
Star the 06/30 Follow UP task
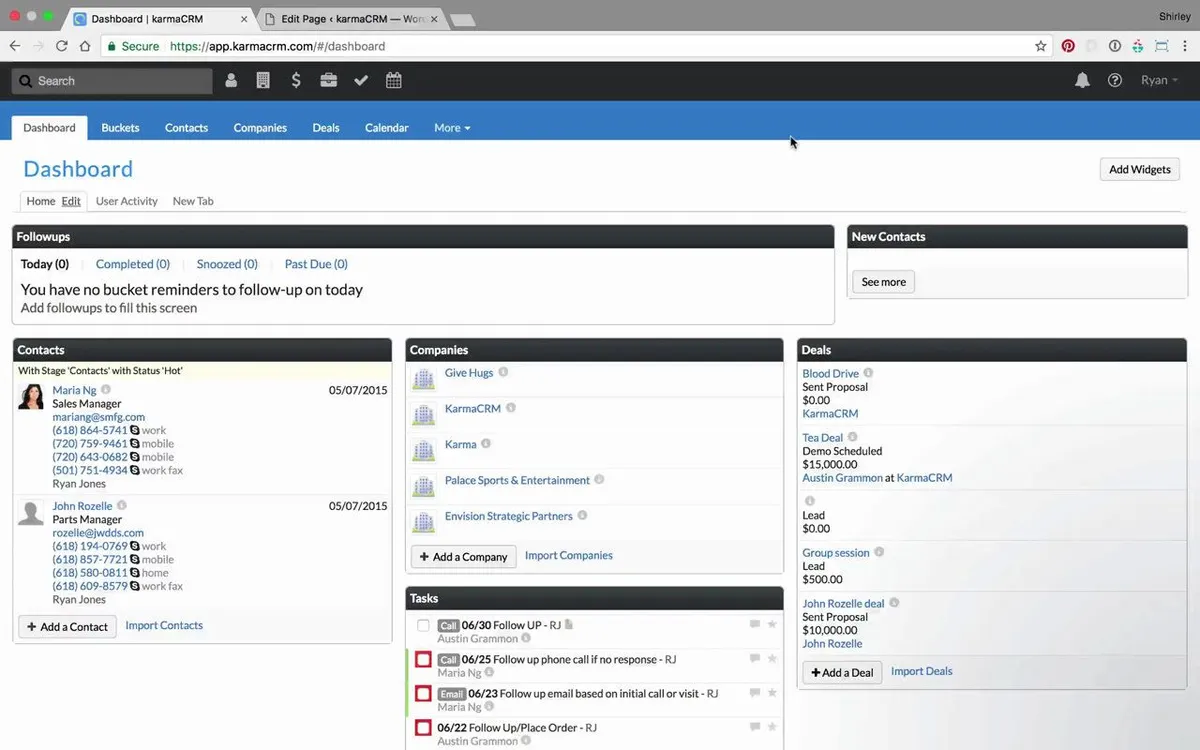[x=772, y=625]
